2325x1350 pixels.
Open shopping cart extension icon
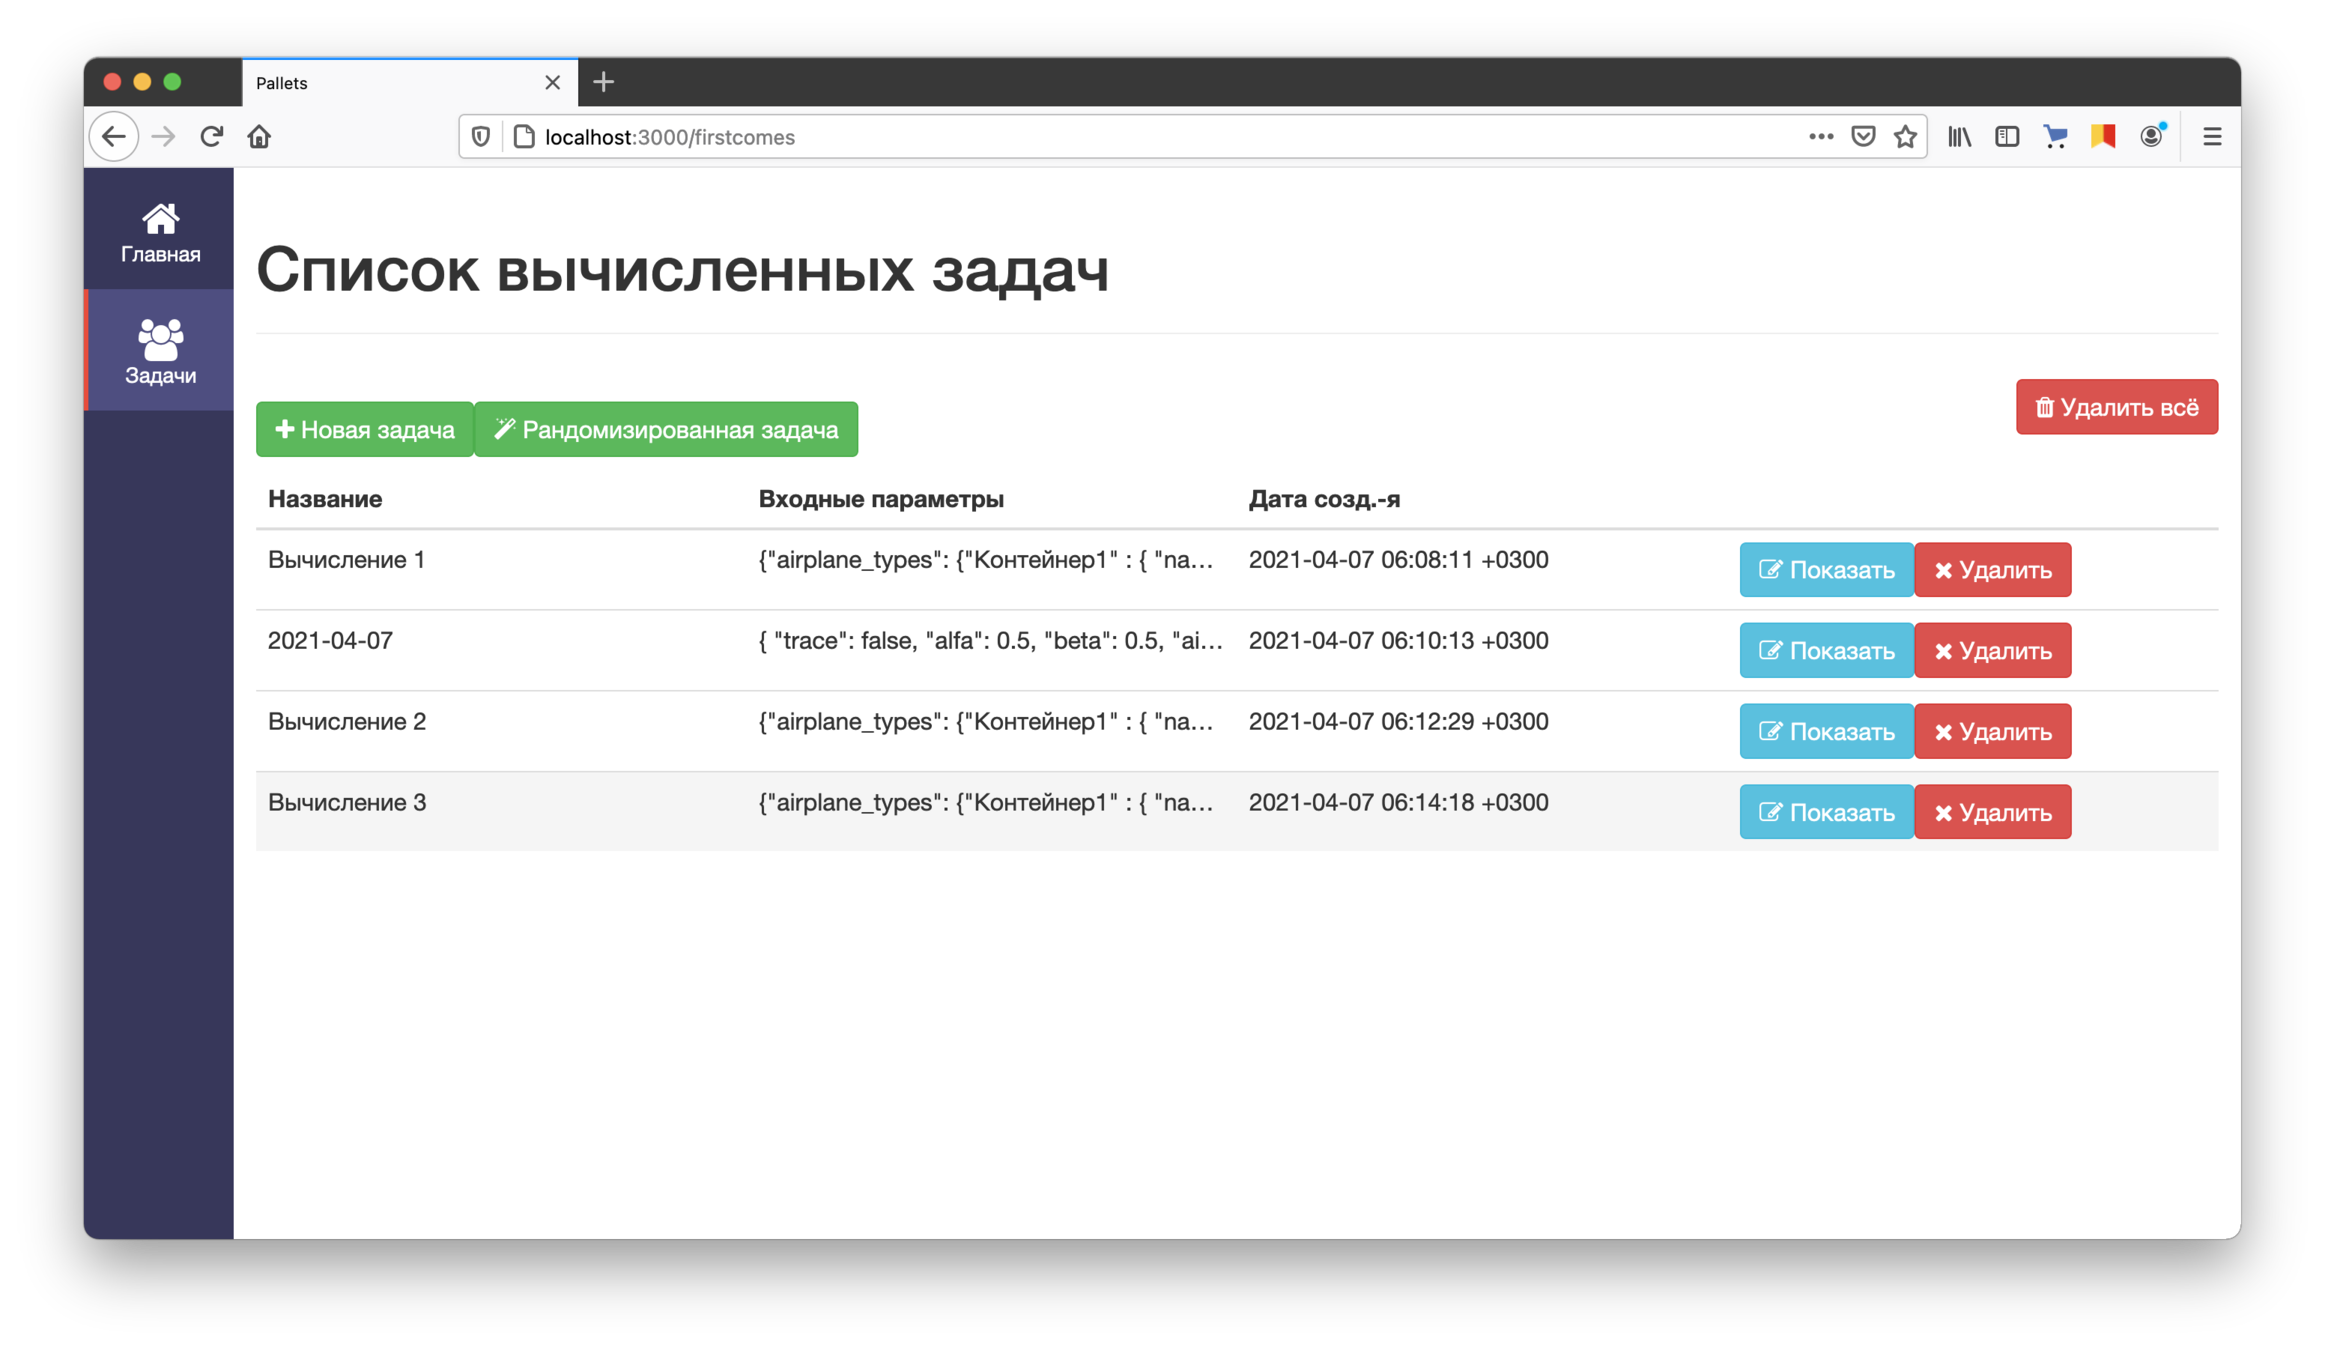(2055, 137)
